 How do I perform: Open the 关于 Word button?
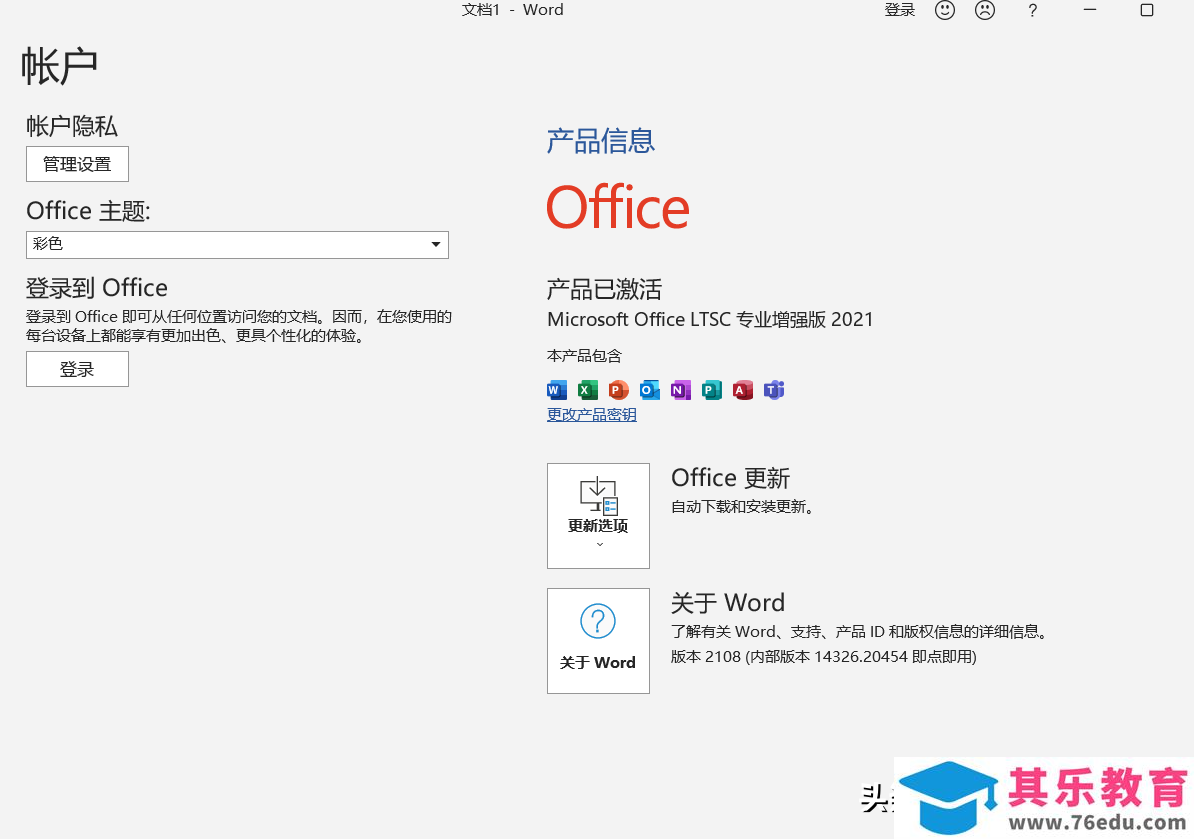click(x=599, y=640)
